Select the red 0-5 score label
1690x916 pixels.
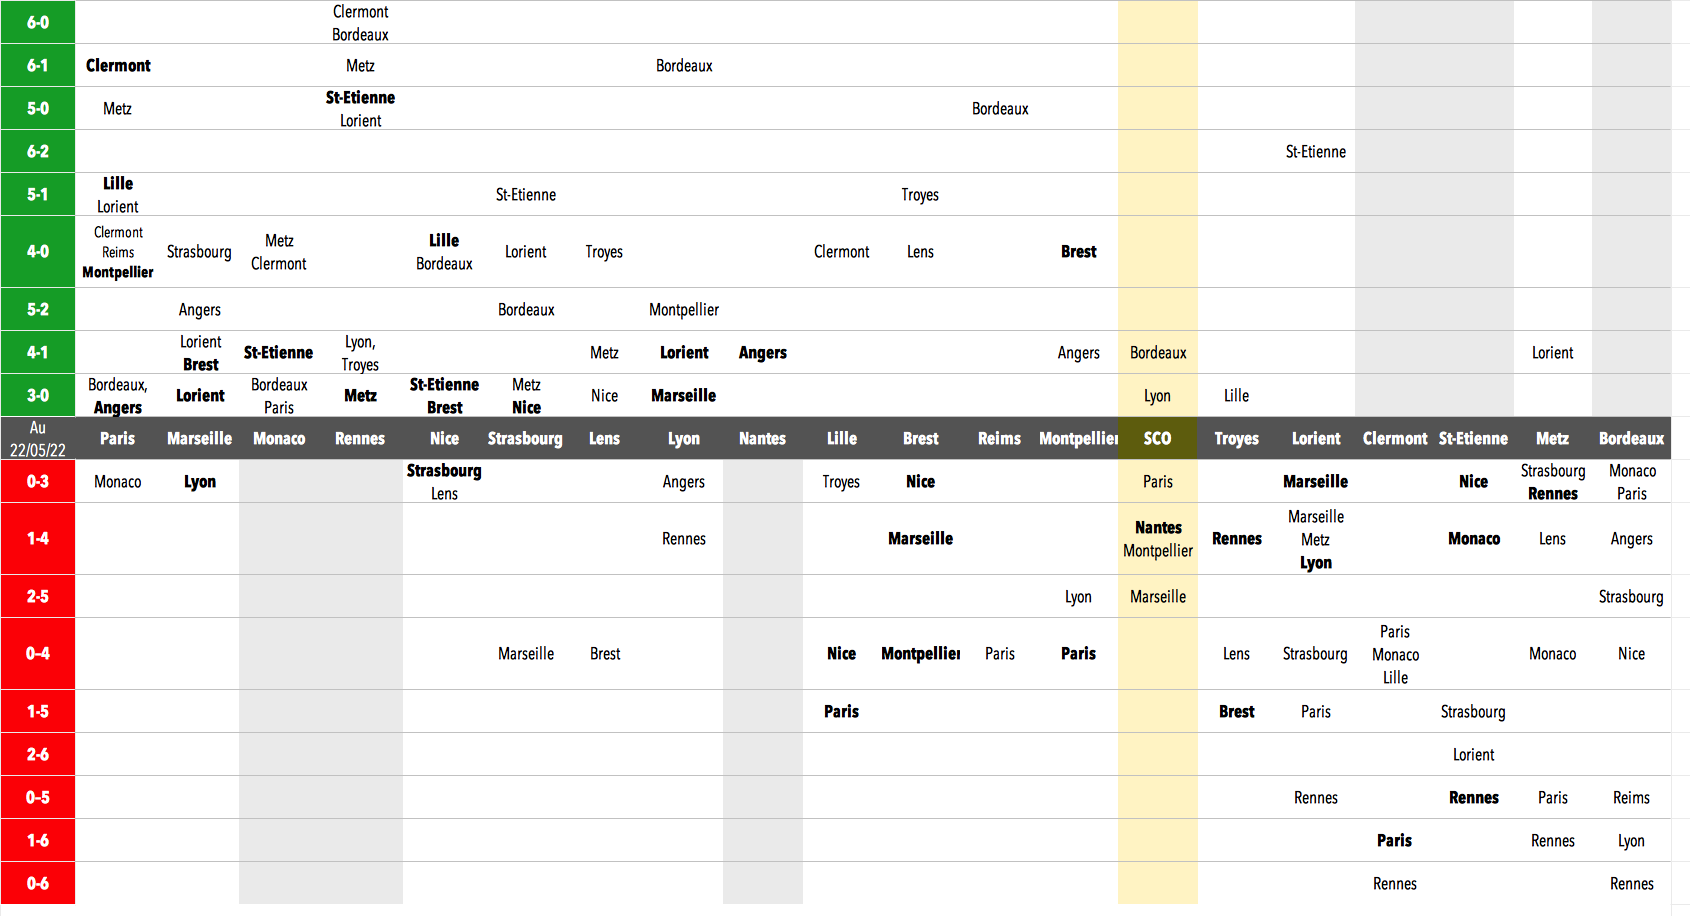[x=38, y=798]
